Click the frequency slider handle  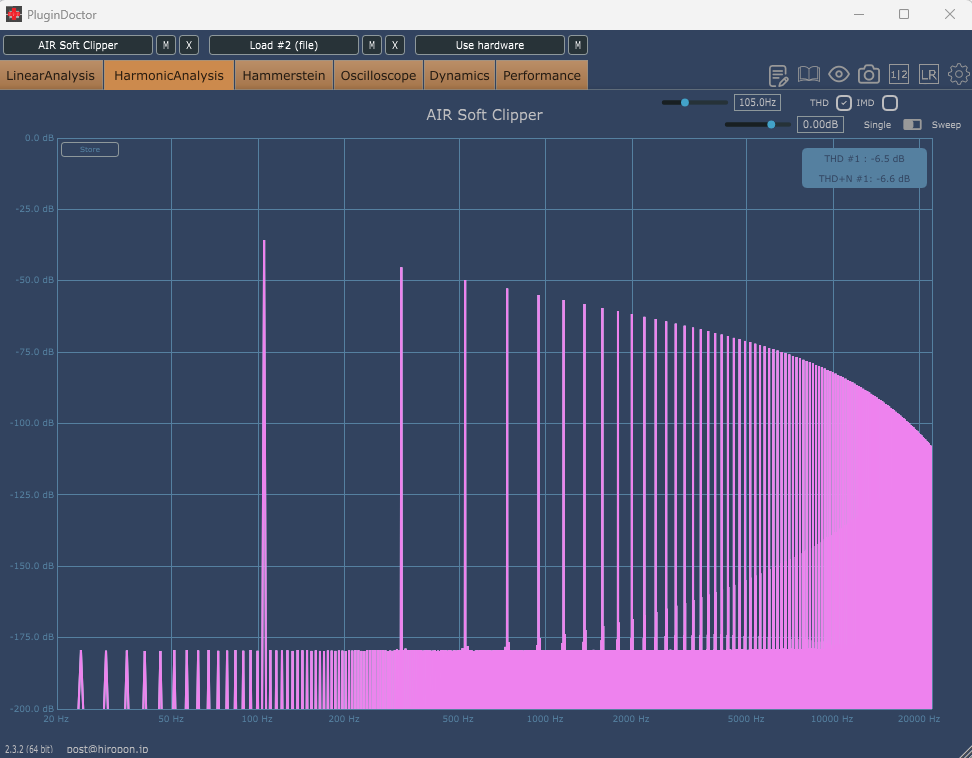pos(685,102)
